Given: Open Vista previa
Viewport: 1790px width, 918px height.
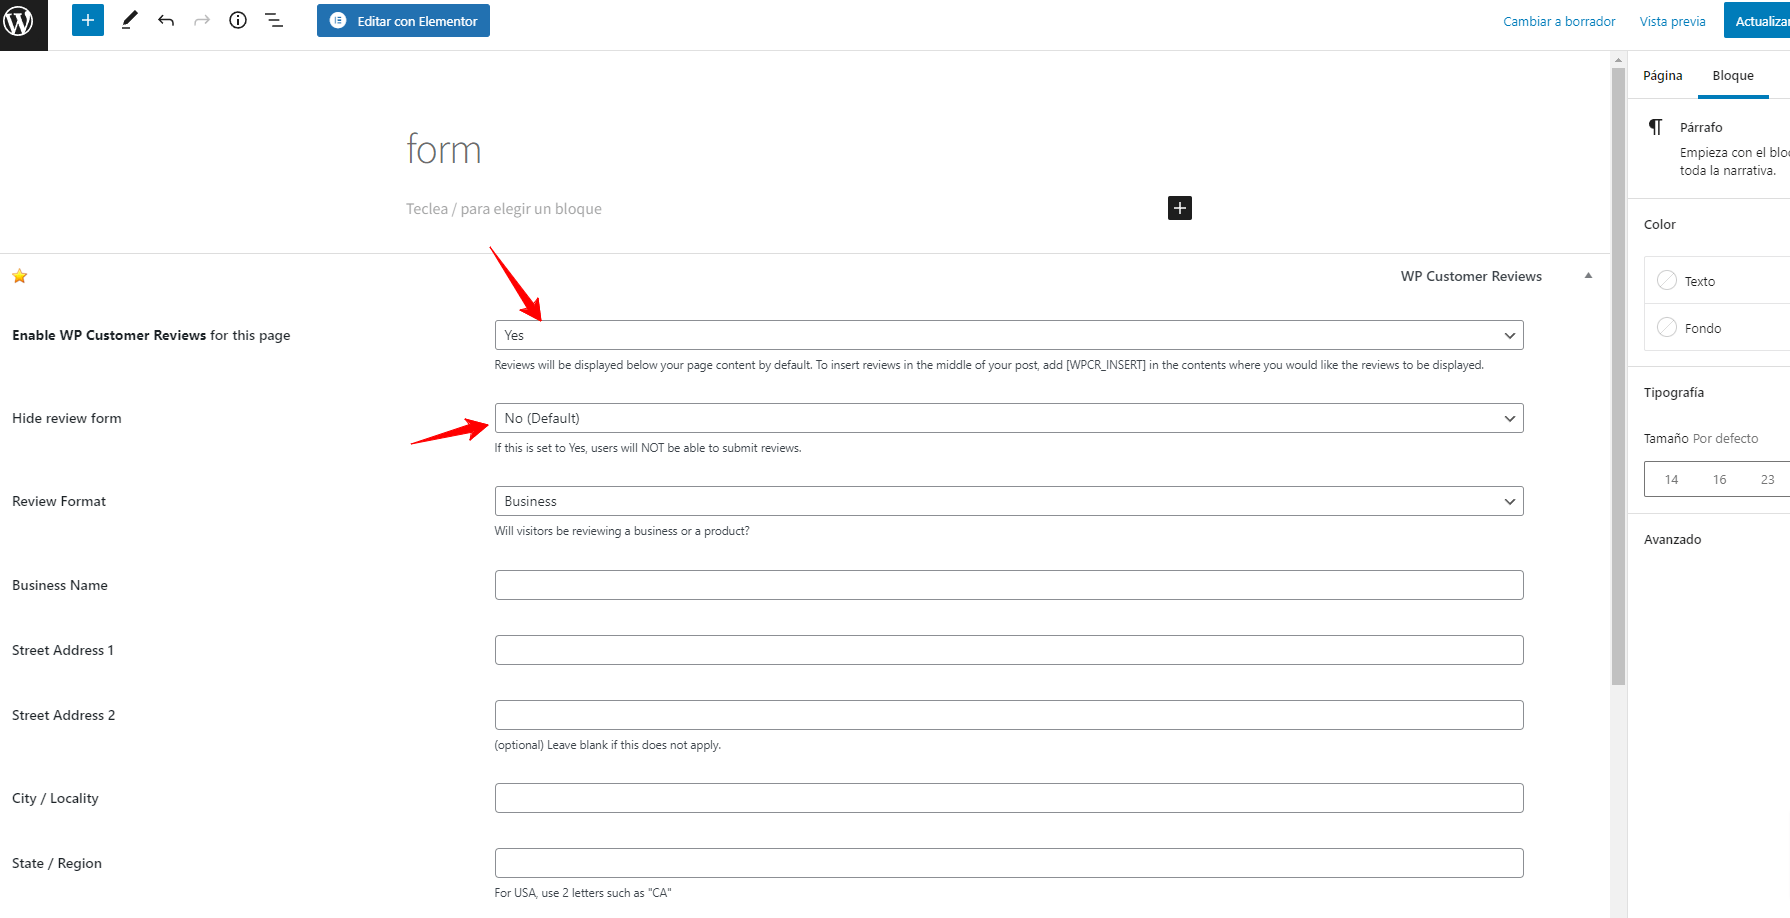Looking at the screenshot, I should coord(1673,21).
